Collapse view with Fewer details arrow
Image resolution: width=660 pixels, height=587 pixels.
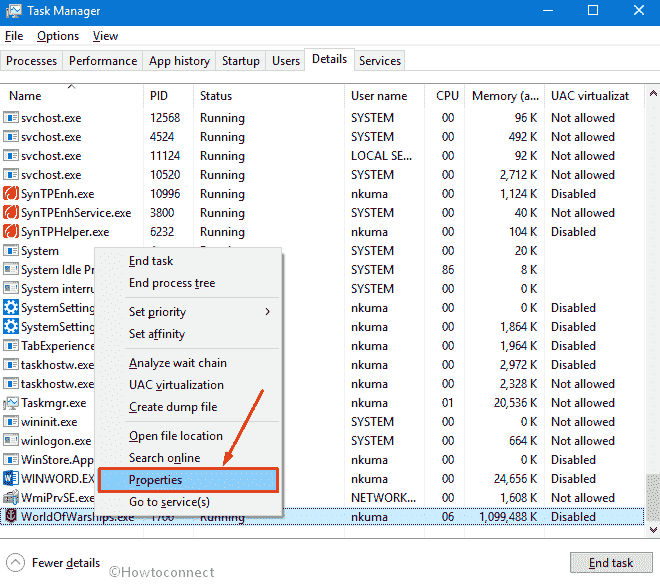coord(16,563)
